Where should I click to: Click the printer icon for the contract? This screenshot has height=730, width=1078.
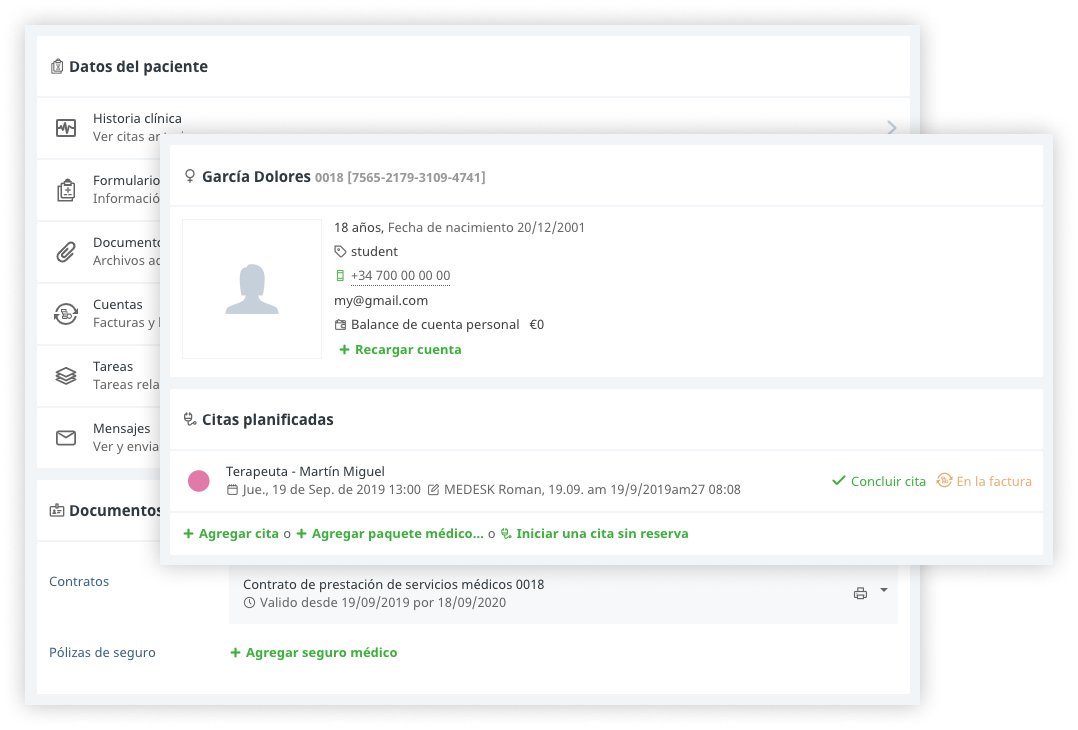tap(860, 593)
